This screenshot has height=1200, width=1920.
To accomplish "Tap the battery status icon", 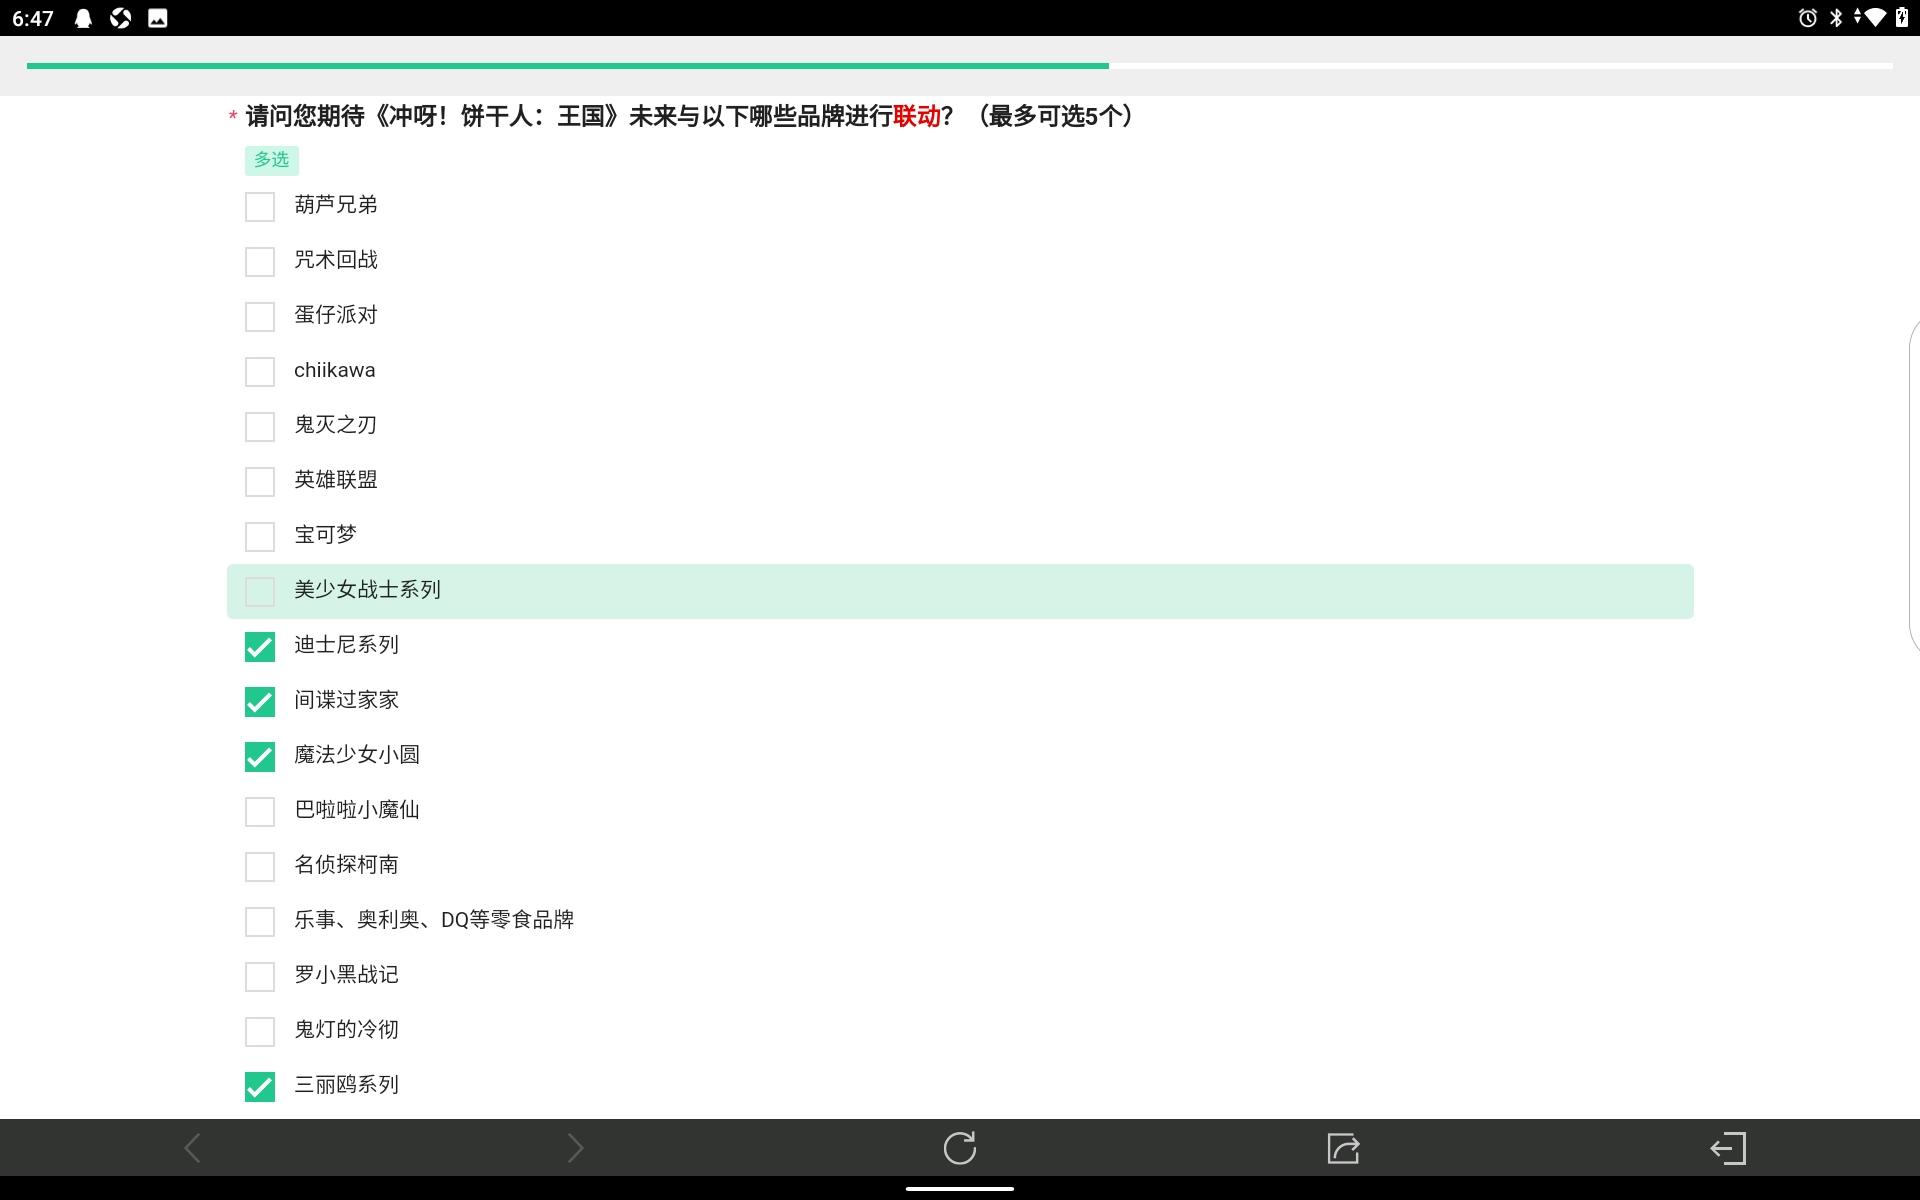I will [x=1902, y=17].
